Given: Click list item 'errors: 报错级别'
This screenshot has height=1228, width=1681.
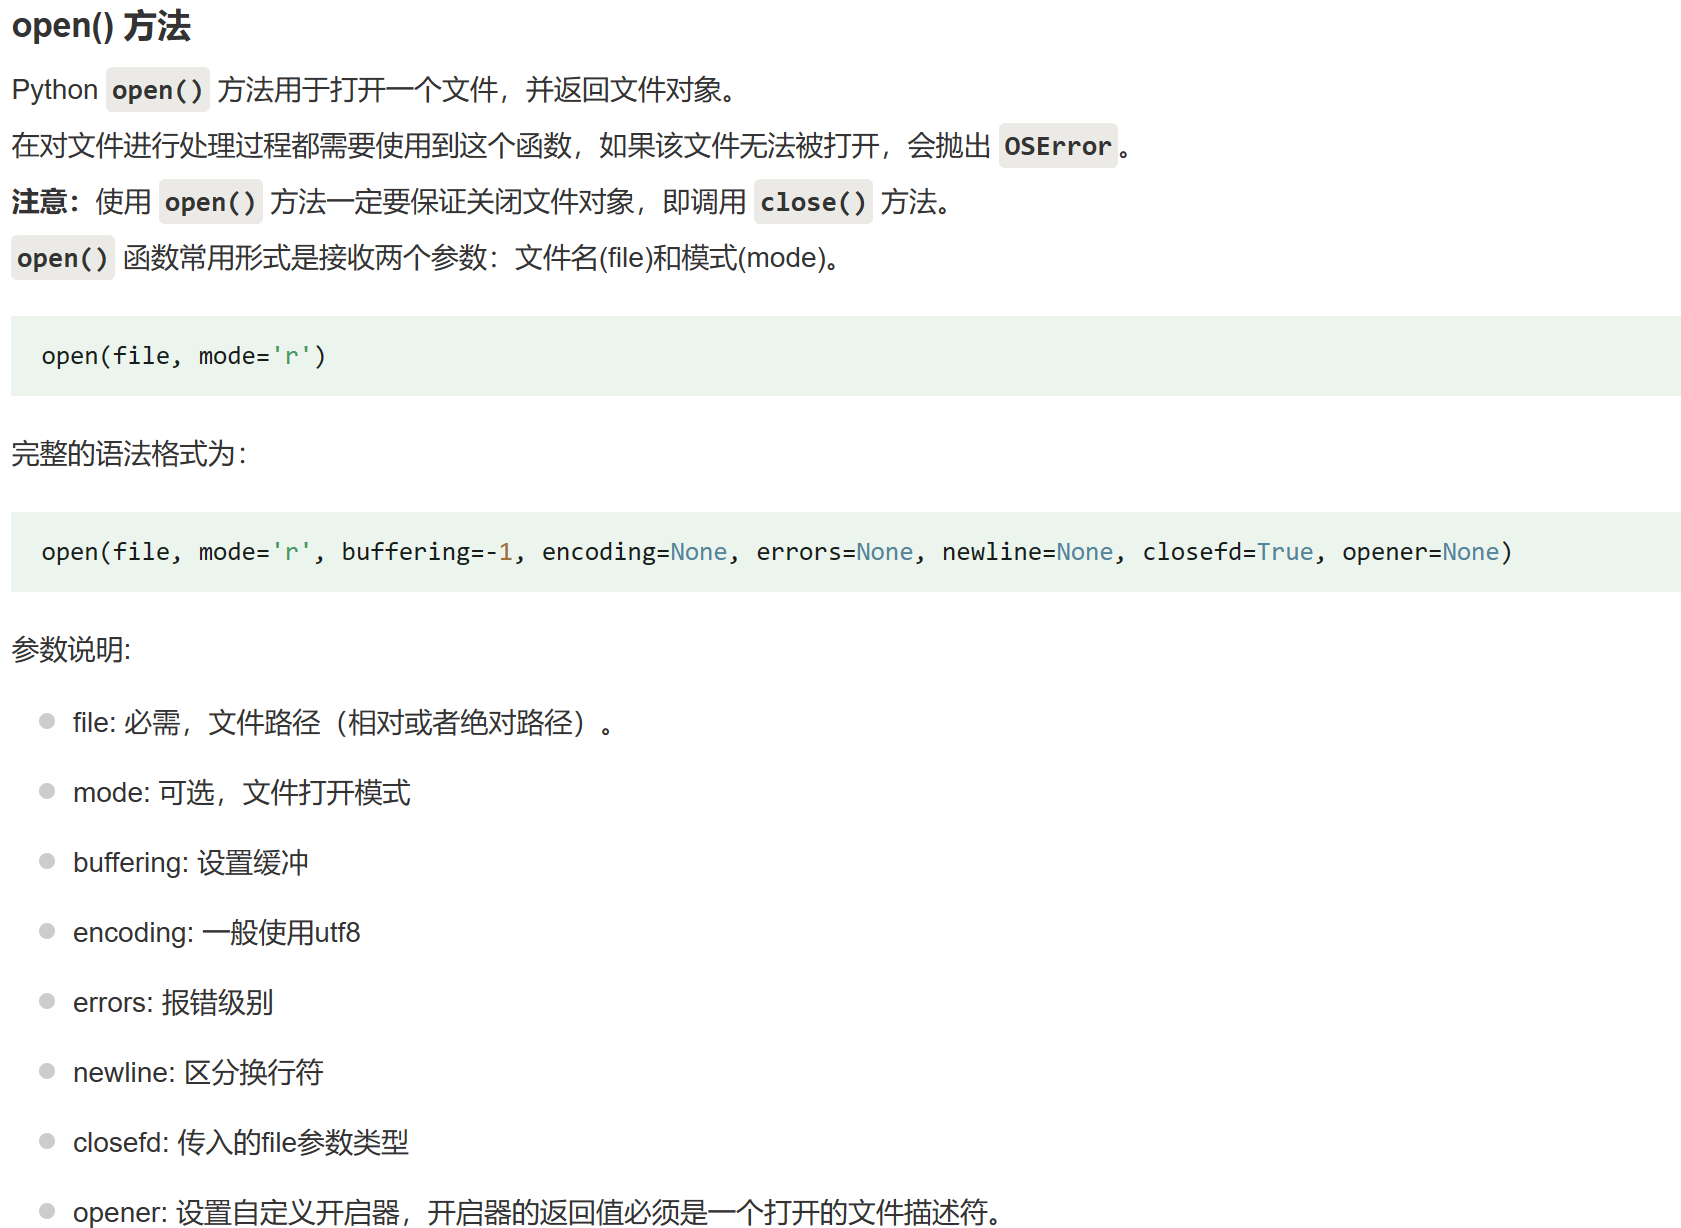Looking at the screenshot, I should coord(173,1002).
